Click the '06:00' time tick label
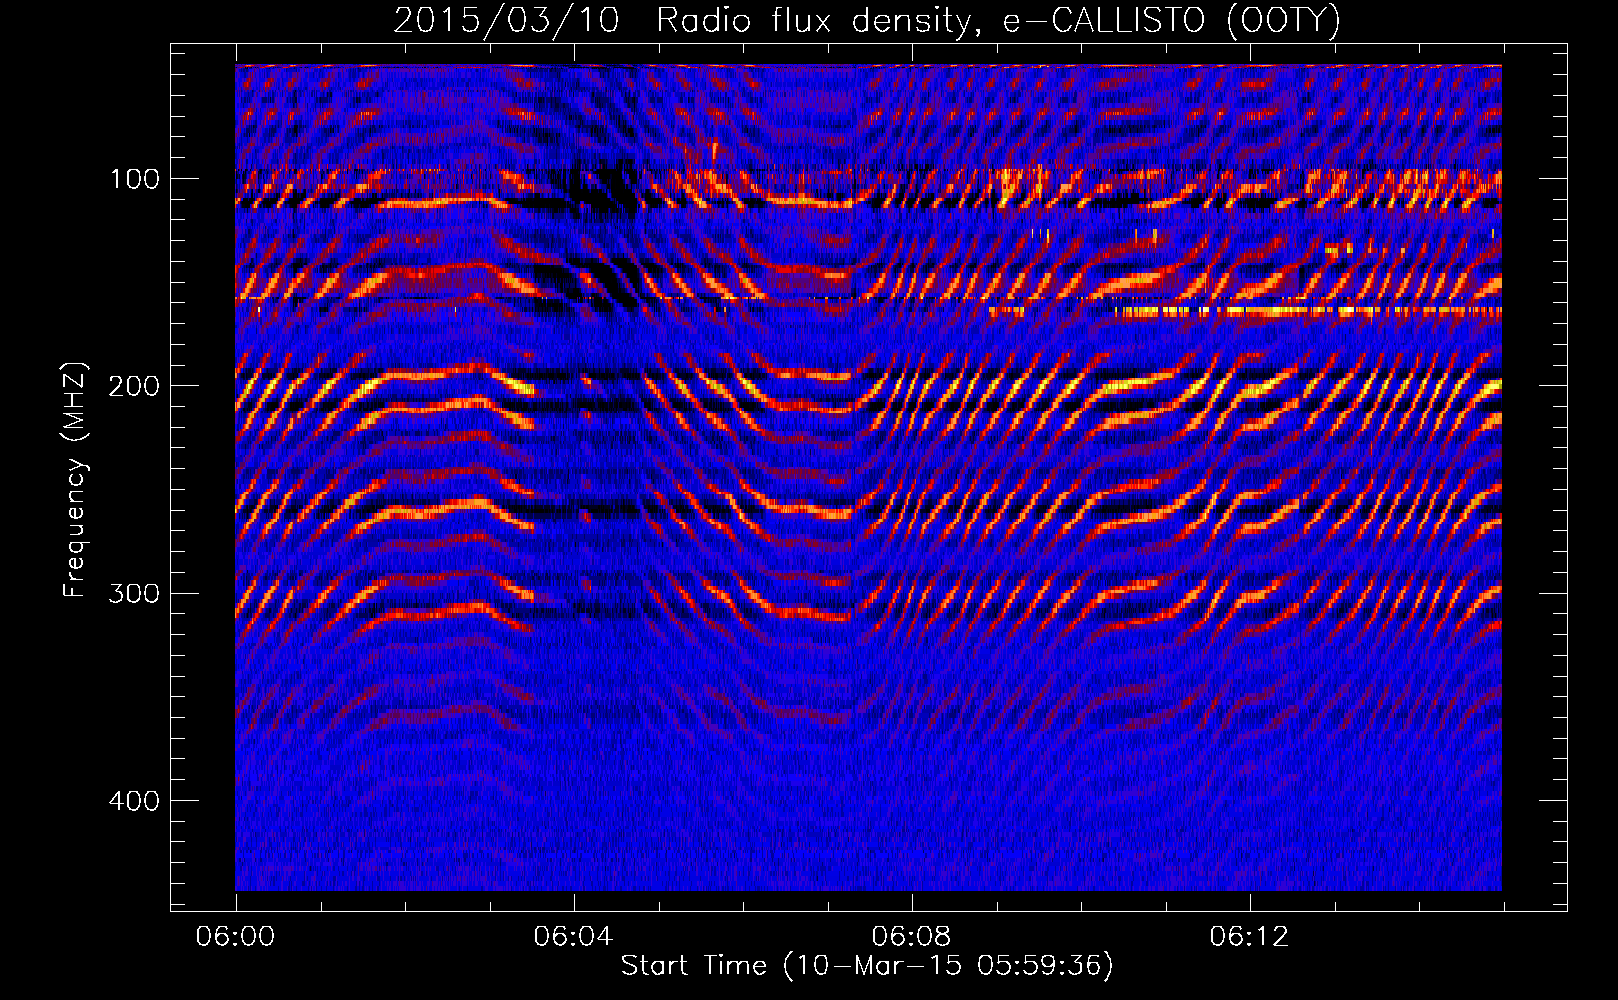The height and width of the screenshot is (1000, 1618). point(236,936)
